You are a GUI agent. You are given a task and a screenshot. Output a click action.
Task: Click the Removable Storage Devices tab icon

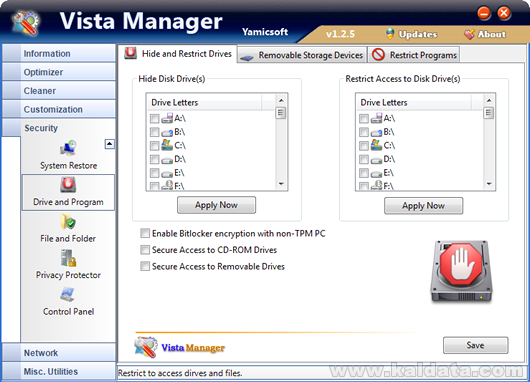[x=247, y=58]
